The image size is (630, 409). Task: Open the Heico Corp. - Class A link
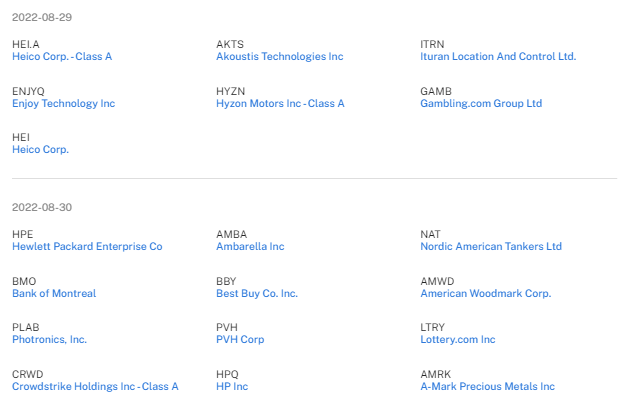click(x=62, y=57)
